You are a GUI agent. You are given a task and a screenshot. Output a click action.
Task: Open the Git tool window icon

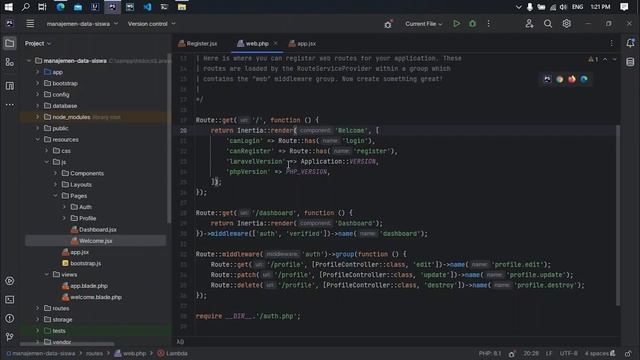click(x=10, y=337)
